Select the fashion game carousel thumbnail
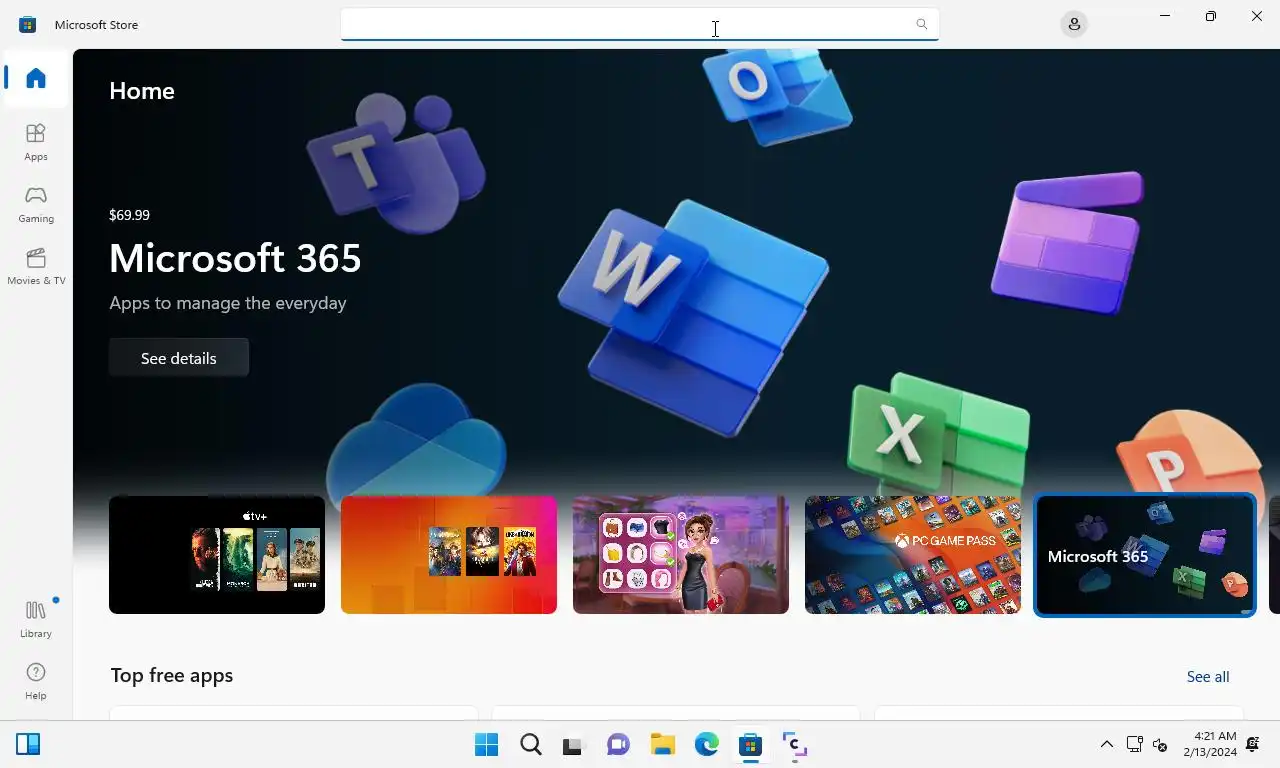The height and width of the screenshot is (768, 1280). tap(681, 555)
